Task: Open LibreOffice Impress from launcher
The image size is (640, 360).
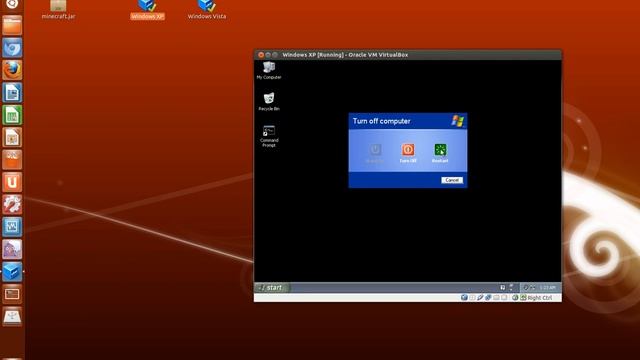Action: [x=12, y=137]
